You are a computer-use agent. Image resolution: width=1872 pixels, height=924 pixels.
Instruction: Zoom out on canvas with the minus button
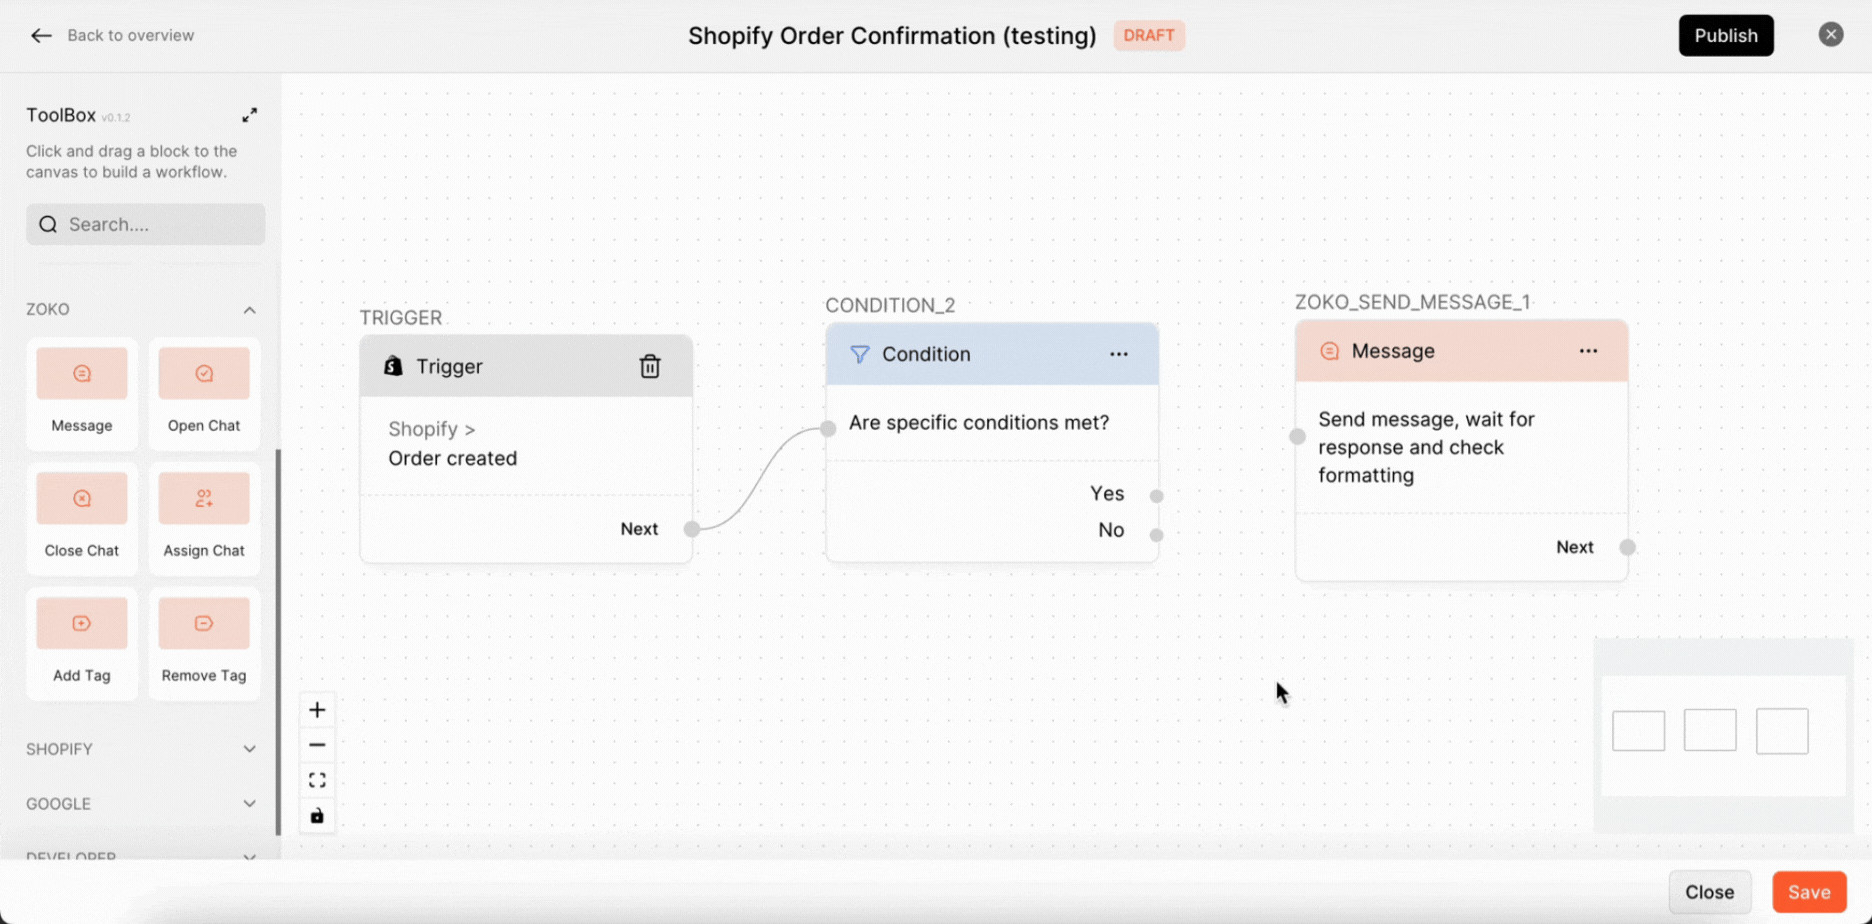[x=317, y=745]
